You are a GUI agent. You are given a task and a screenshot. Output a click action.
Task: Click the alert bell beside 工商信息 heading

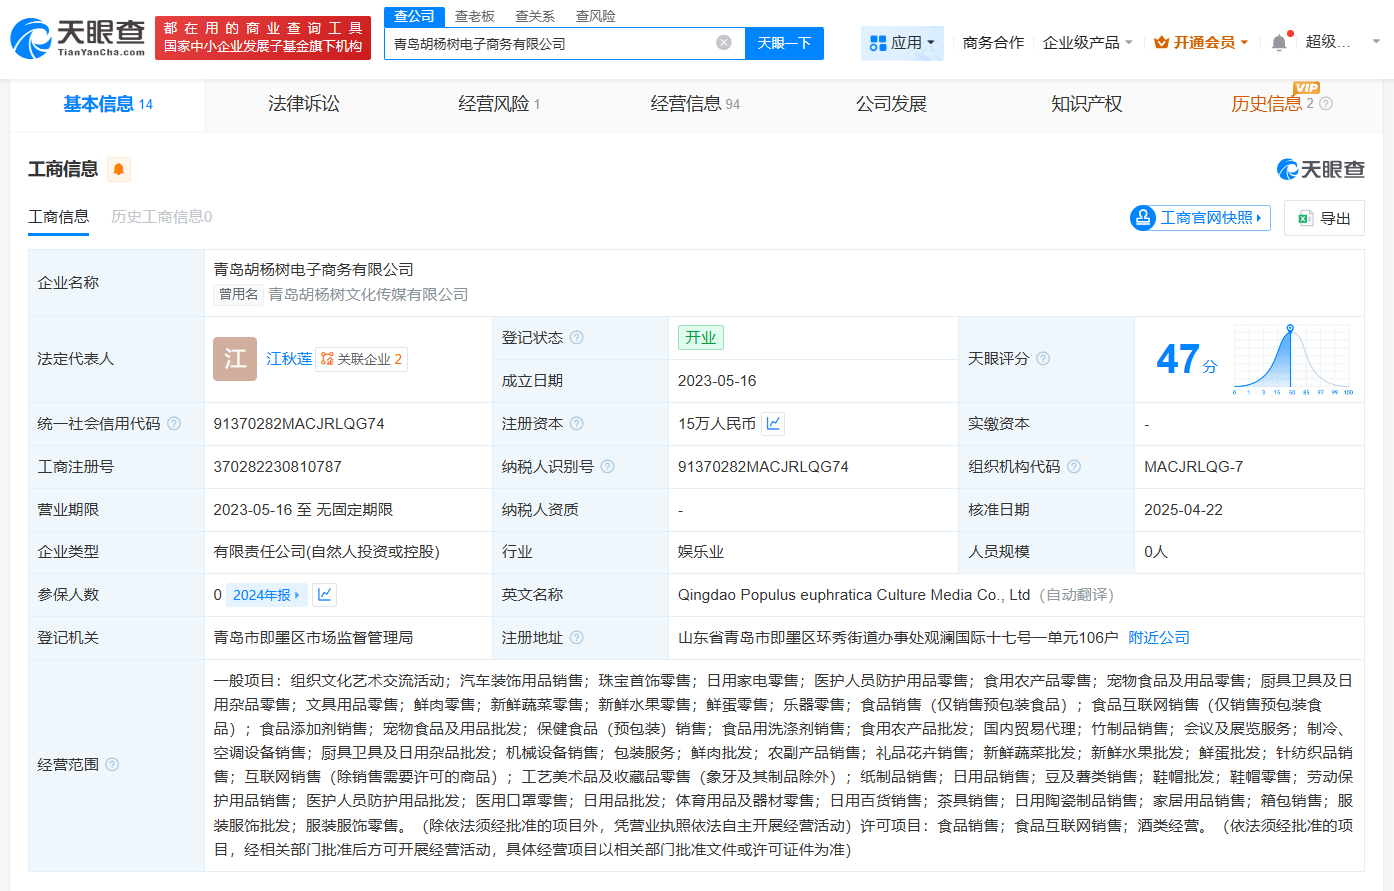(x=120, y=169)
